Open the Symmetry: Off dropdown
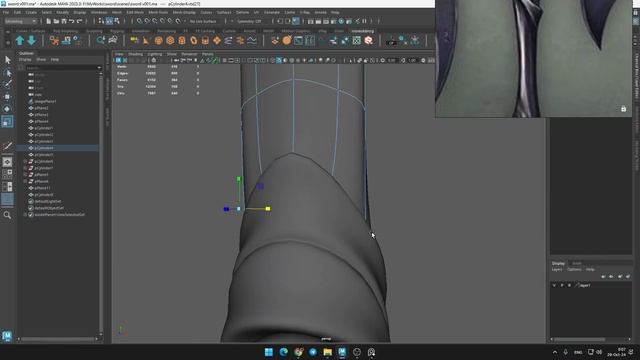 [x=249, y=21]
